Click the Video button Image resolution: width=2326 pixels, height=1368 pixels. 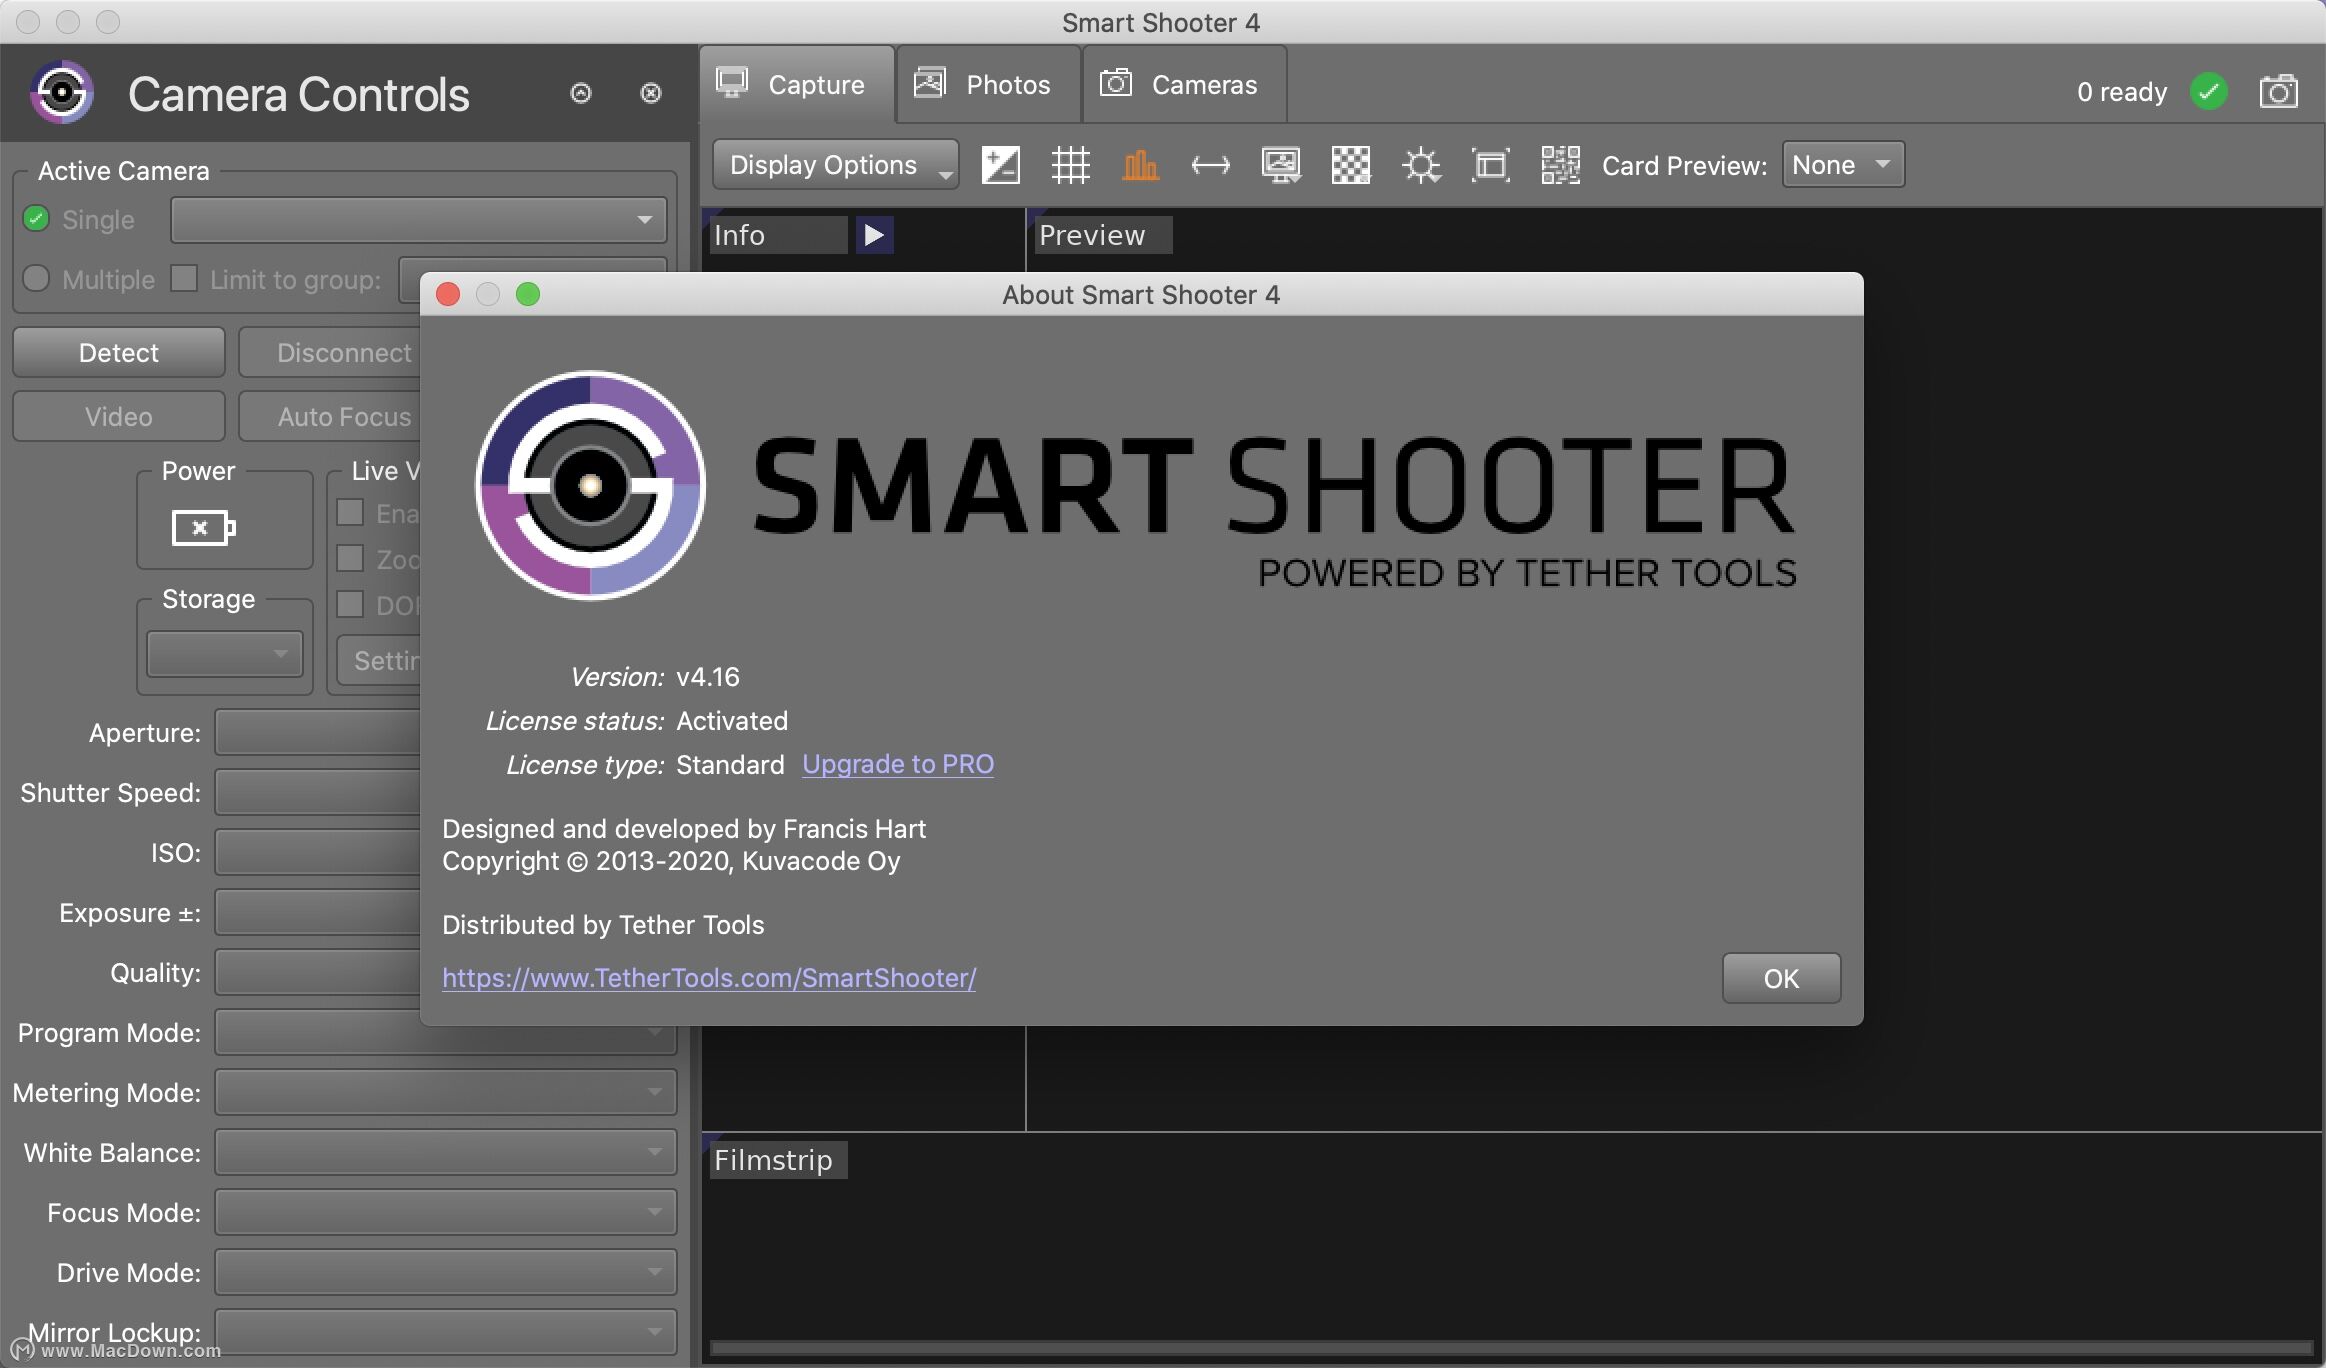(119, 416)
